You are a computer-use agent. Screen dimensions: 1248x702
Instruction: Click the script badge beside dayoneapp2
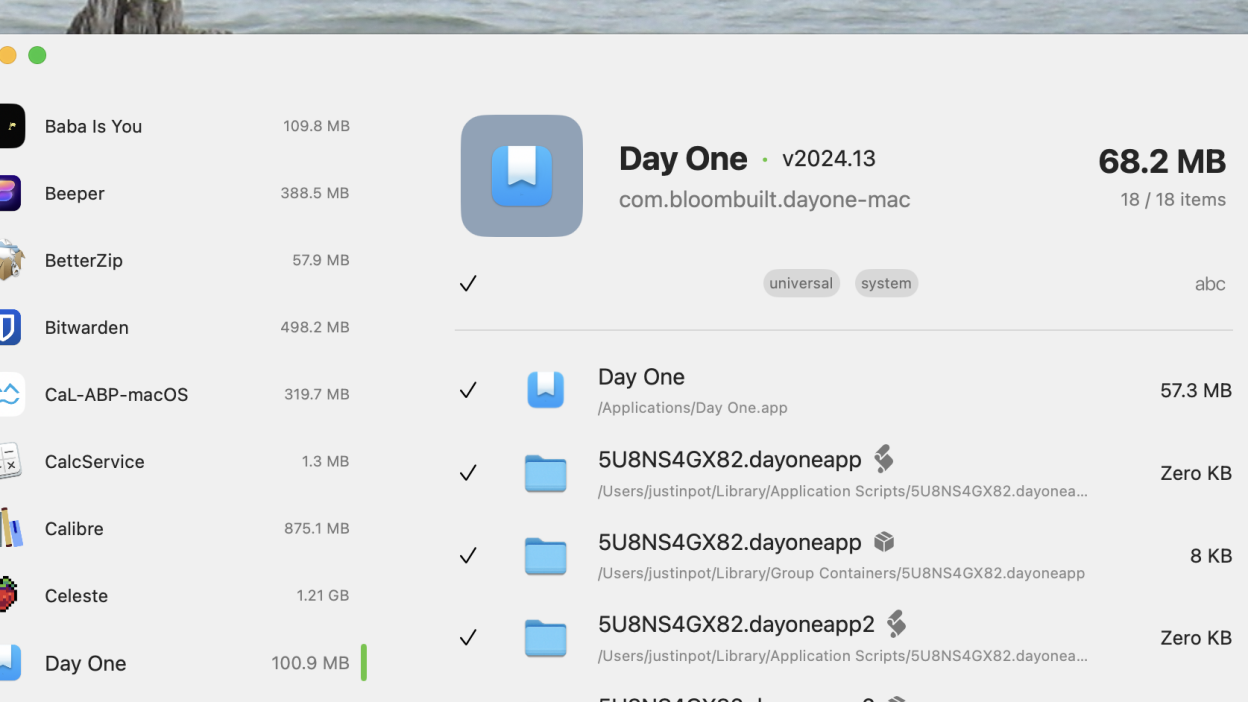tap(896, 624)
